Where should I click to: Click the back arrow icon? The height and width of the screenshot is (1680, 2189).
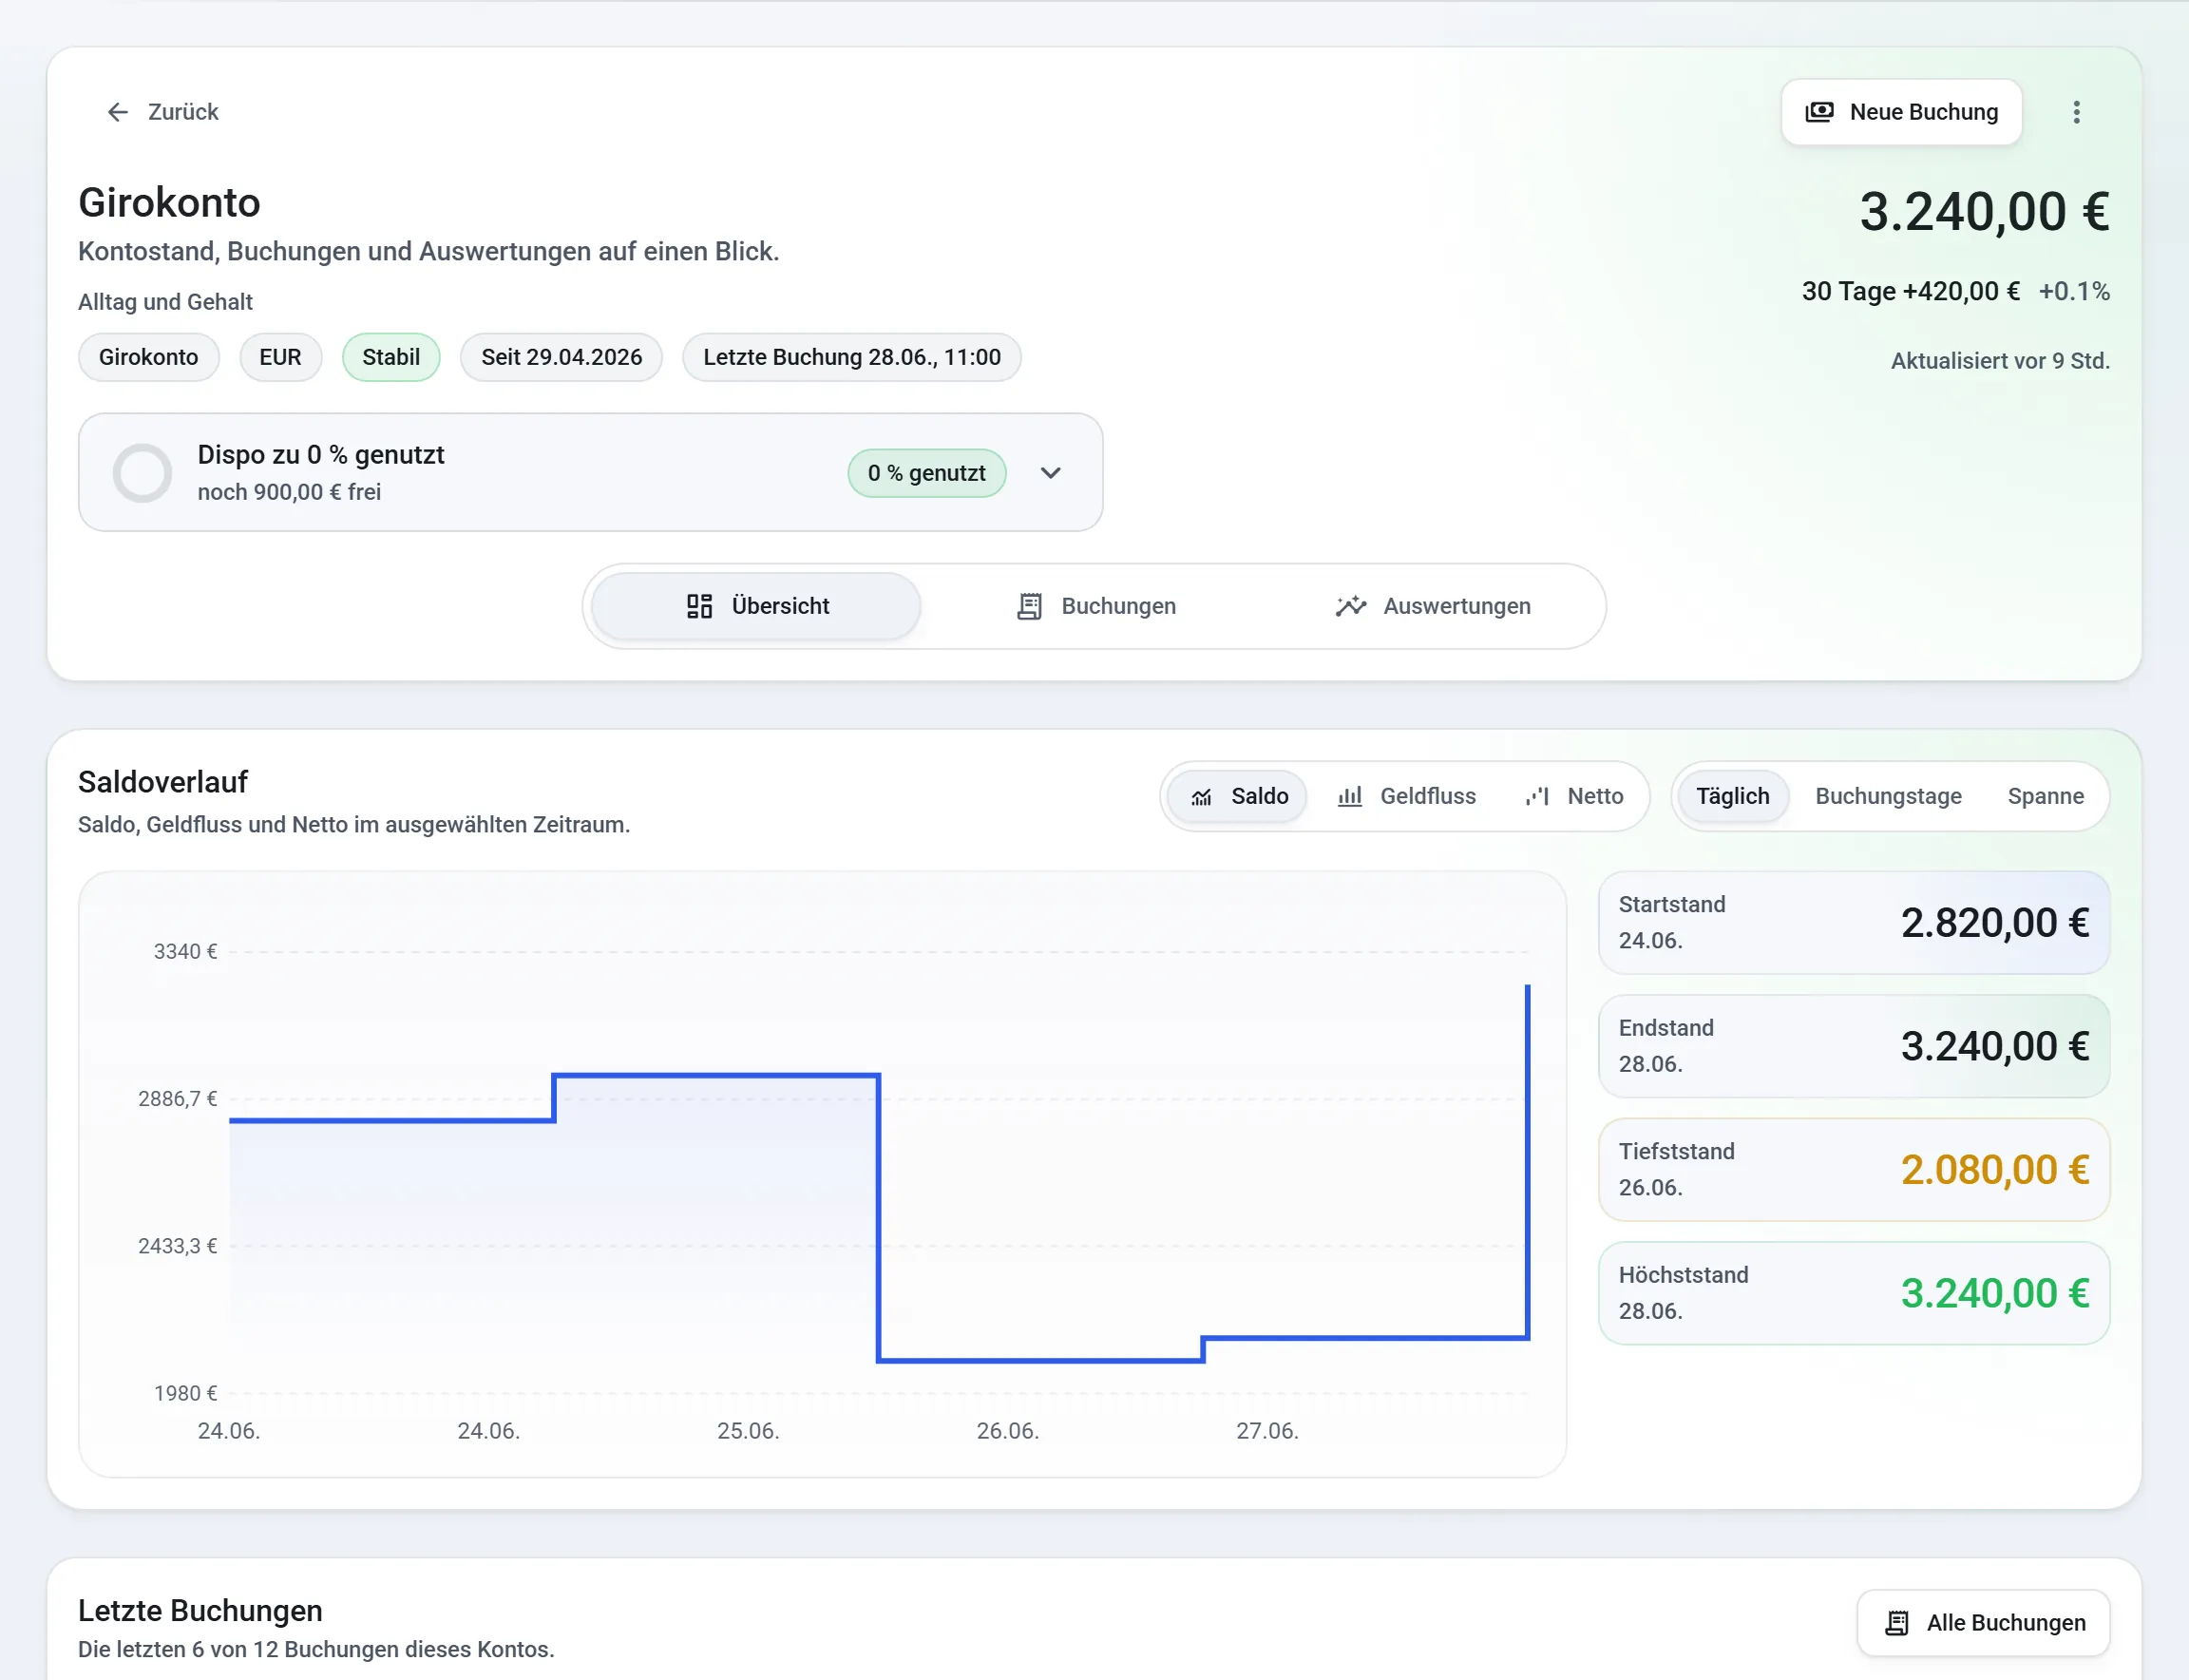pyautogui.click(x=118, y=112)
